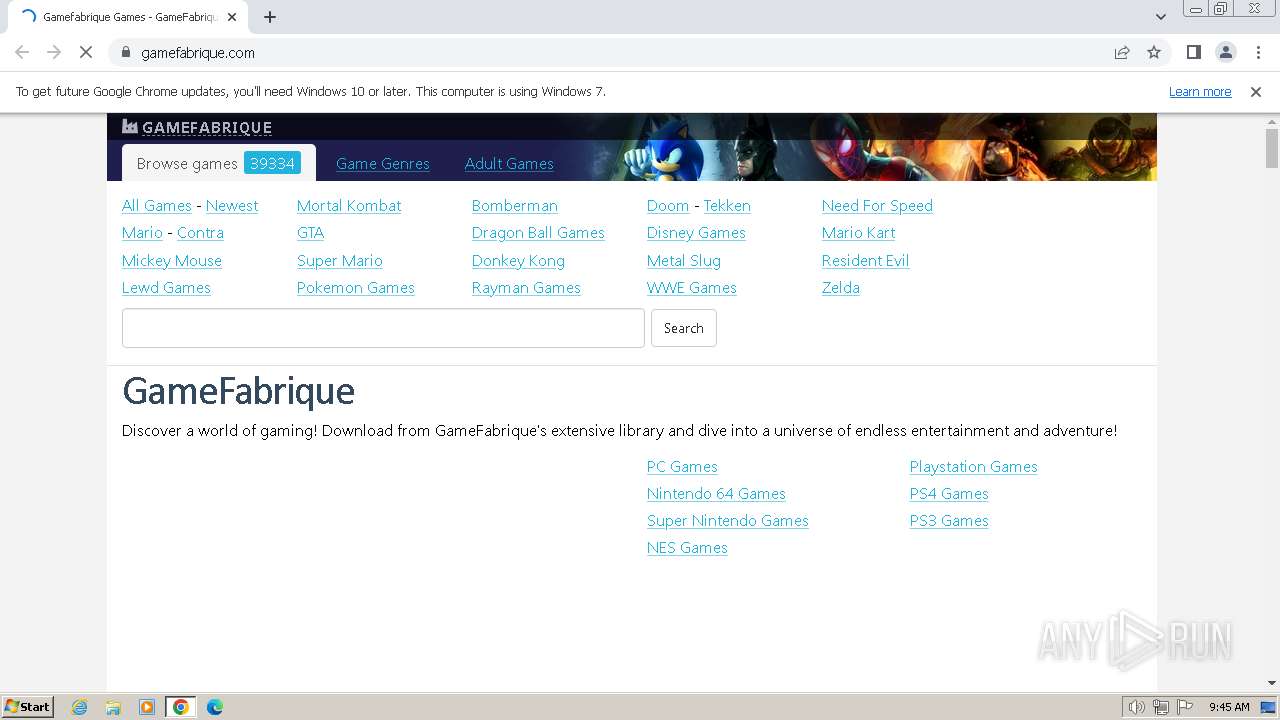Open the Bomberman link
Viewport: 1280px width, 720px height.
pos(515,206)
